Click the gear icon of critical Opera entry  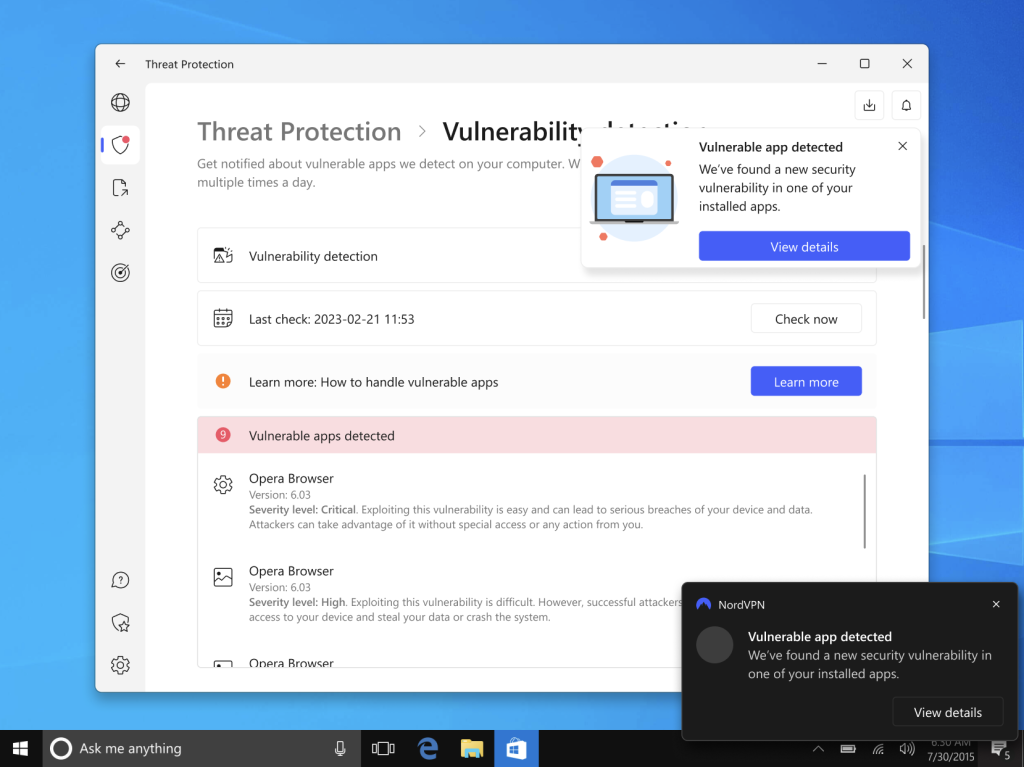click(223, 484)
